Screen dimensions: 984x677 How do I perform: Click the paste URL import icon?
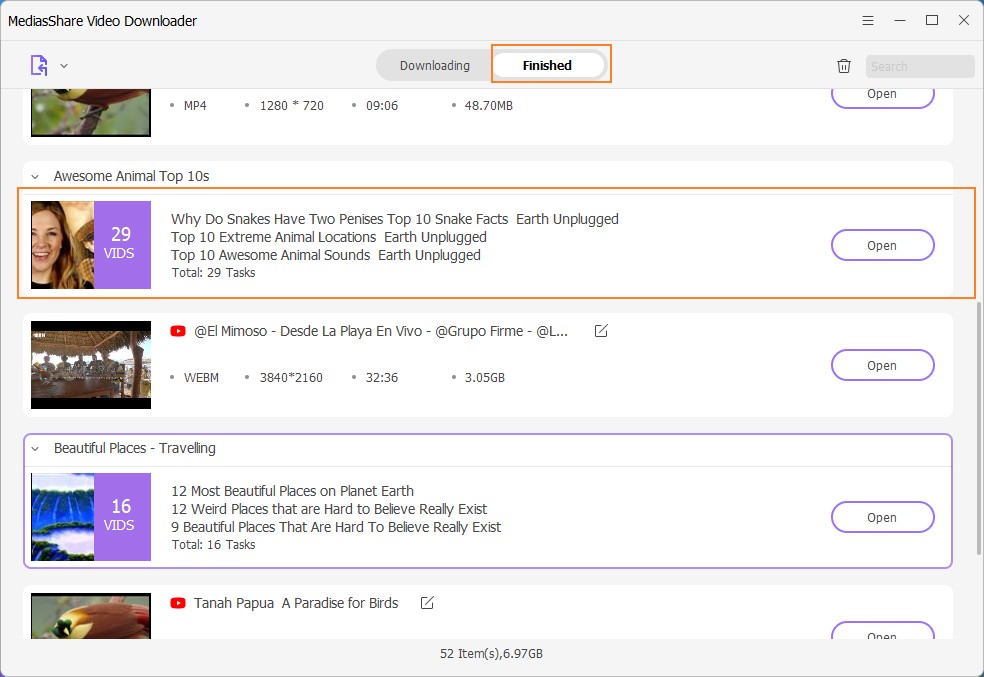pyautogui.click(x=39, y=66)
